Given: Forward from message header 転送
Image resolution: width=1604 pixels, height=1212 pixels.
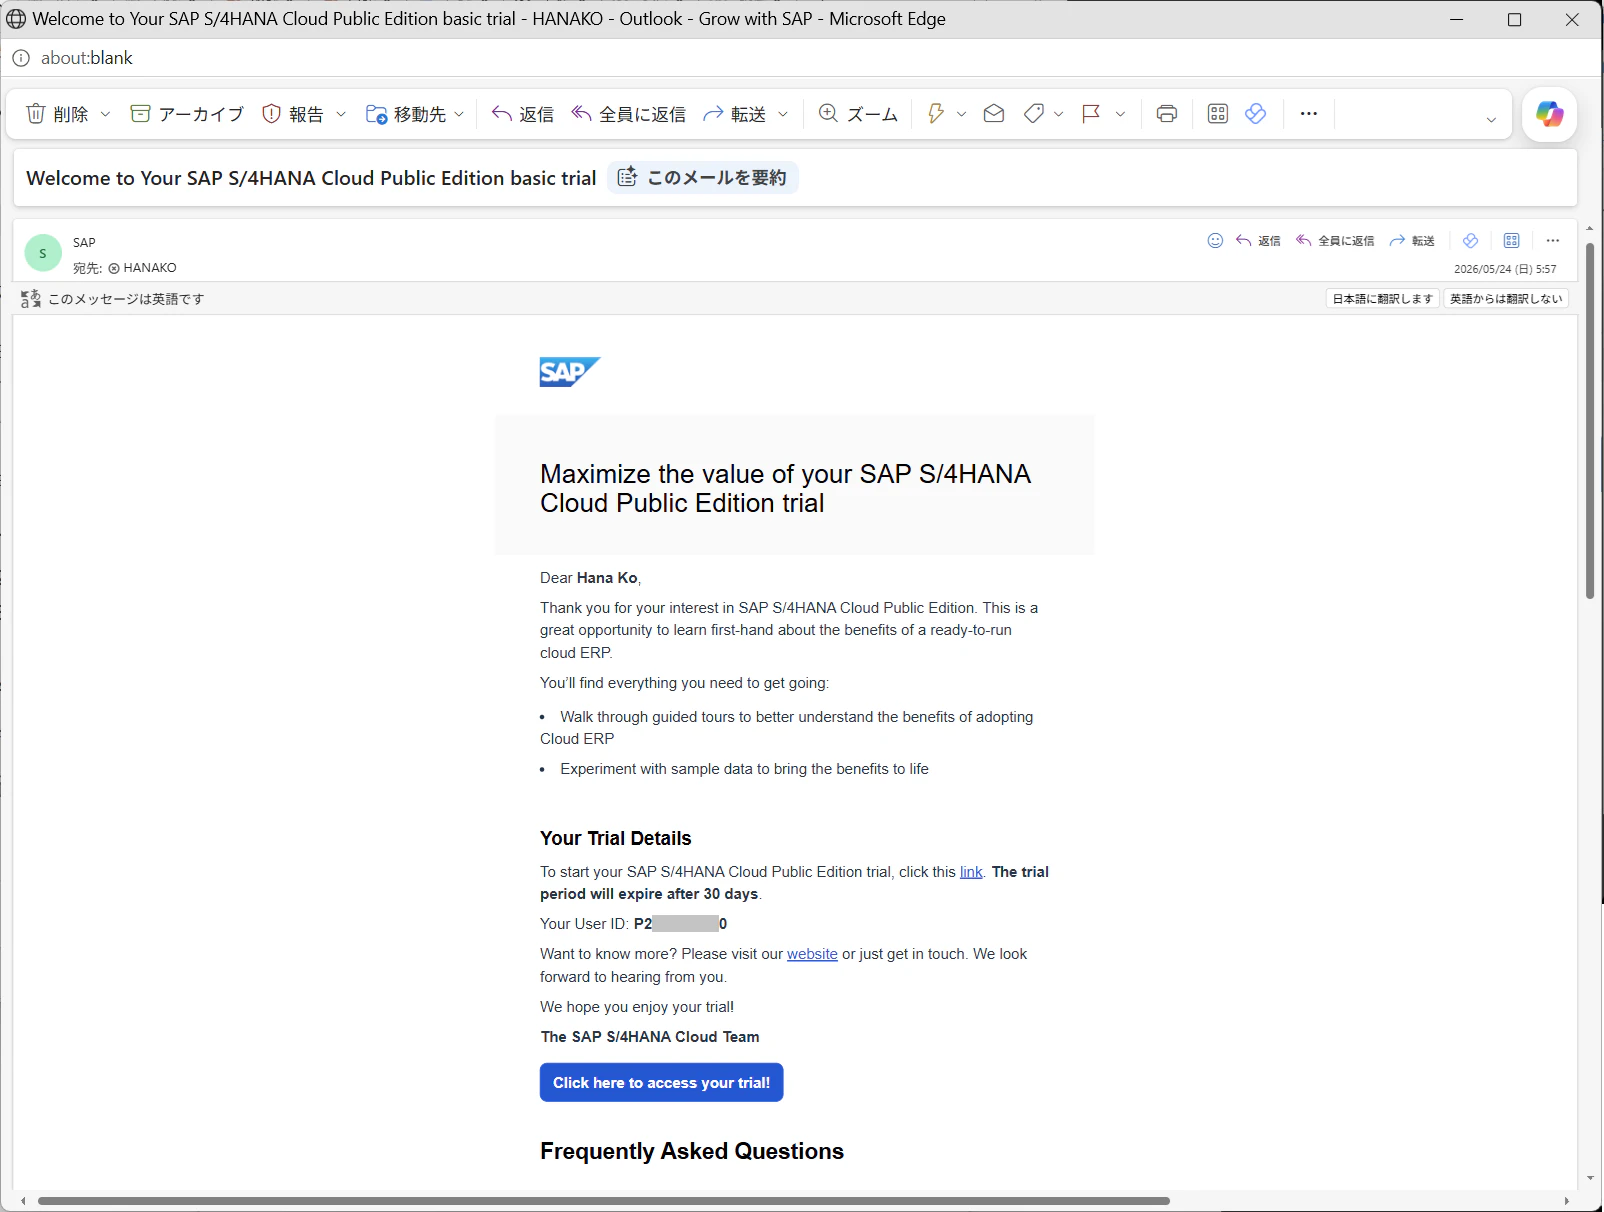Looking at the screenshot, I should (x=1412, y=240).
